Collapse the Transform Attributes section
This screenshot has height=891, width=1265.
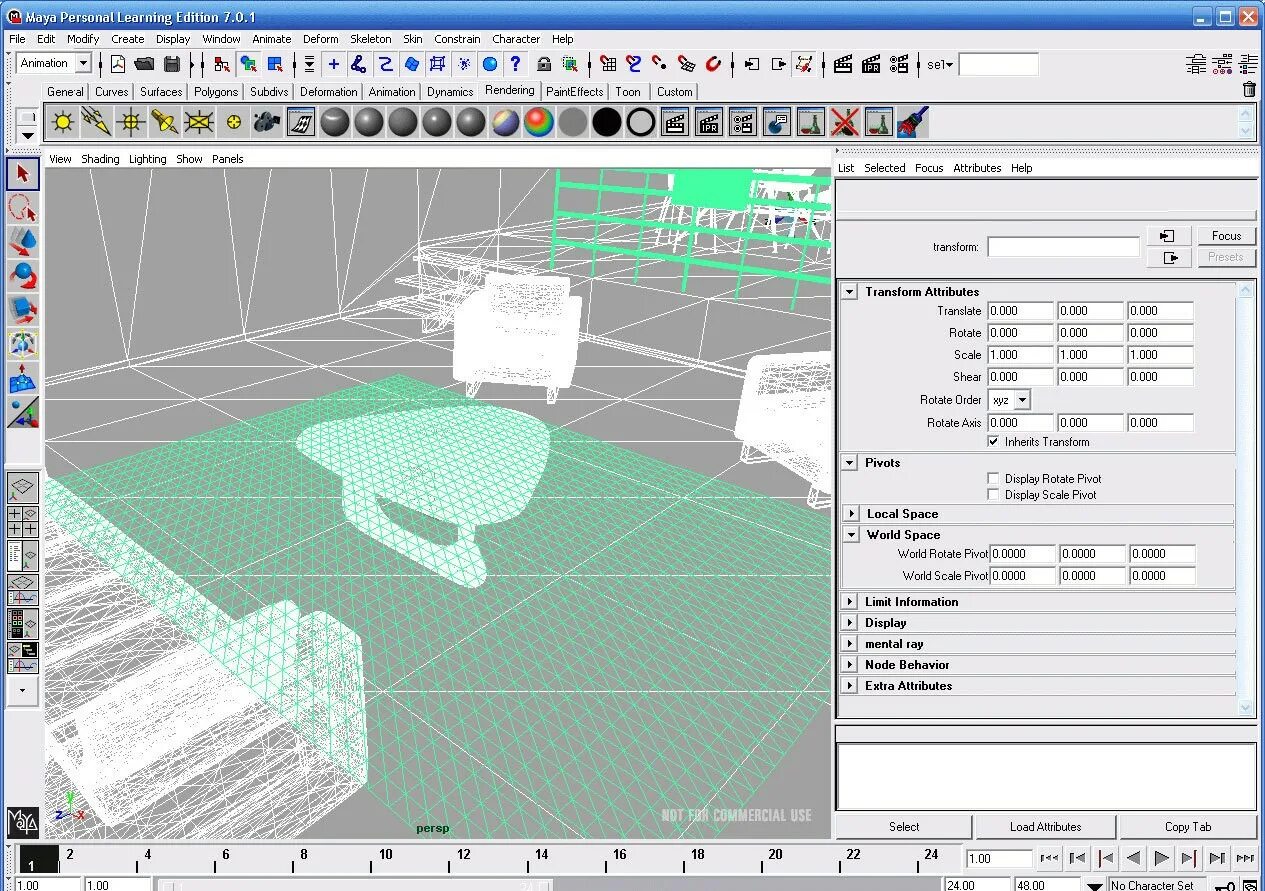[850, 292]
